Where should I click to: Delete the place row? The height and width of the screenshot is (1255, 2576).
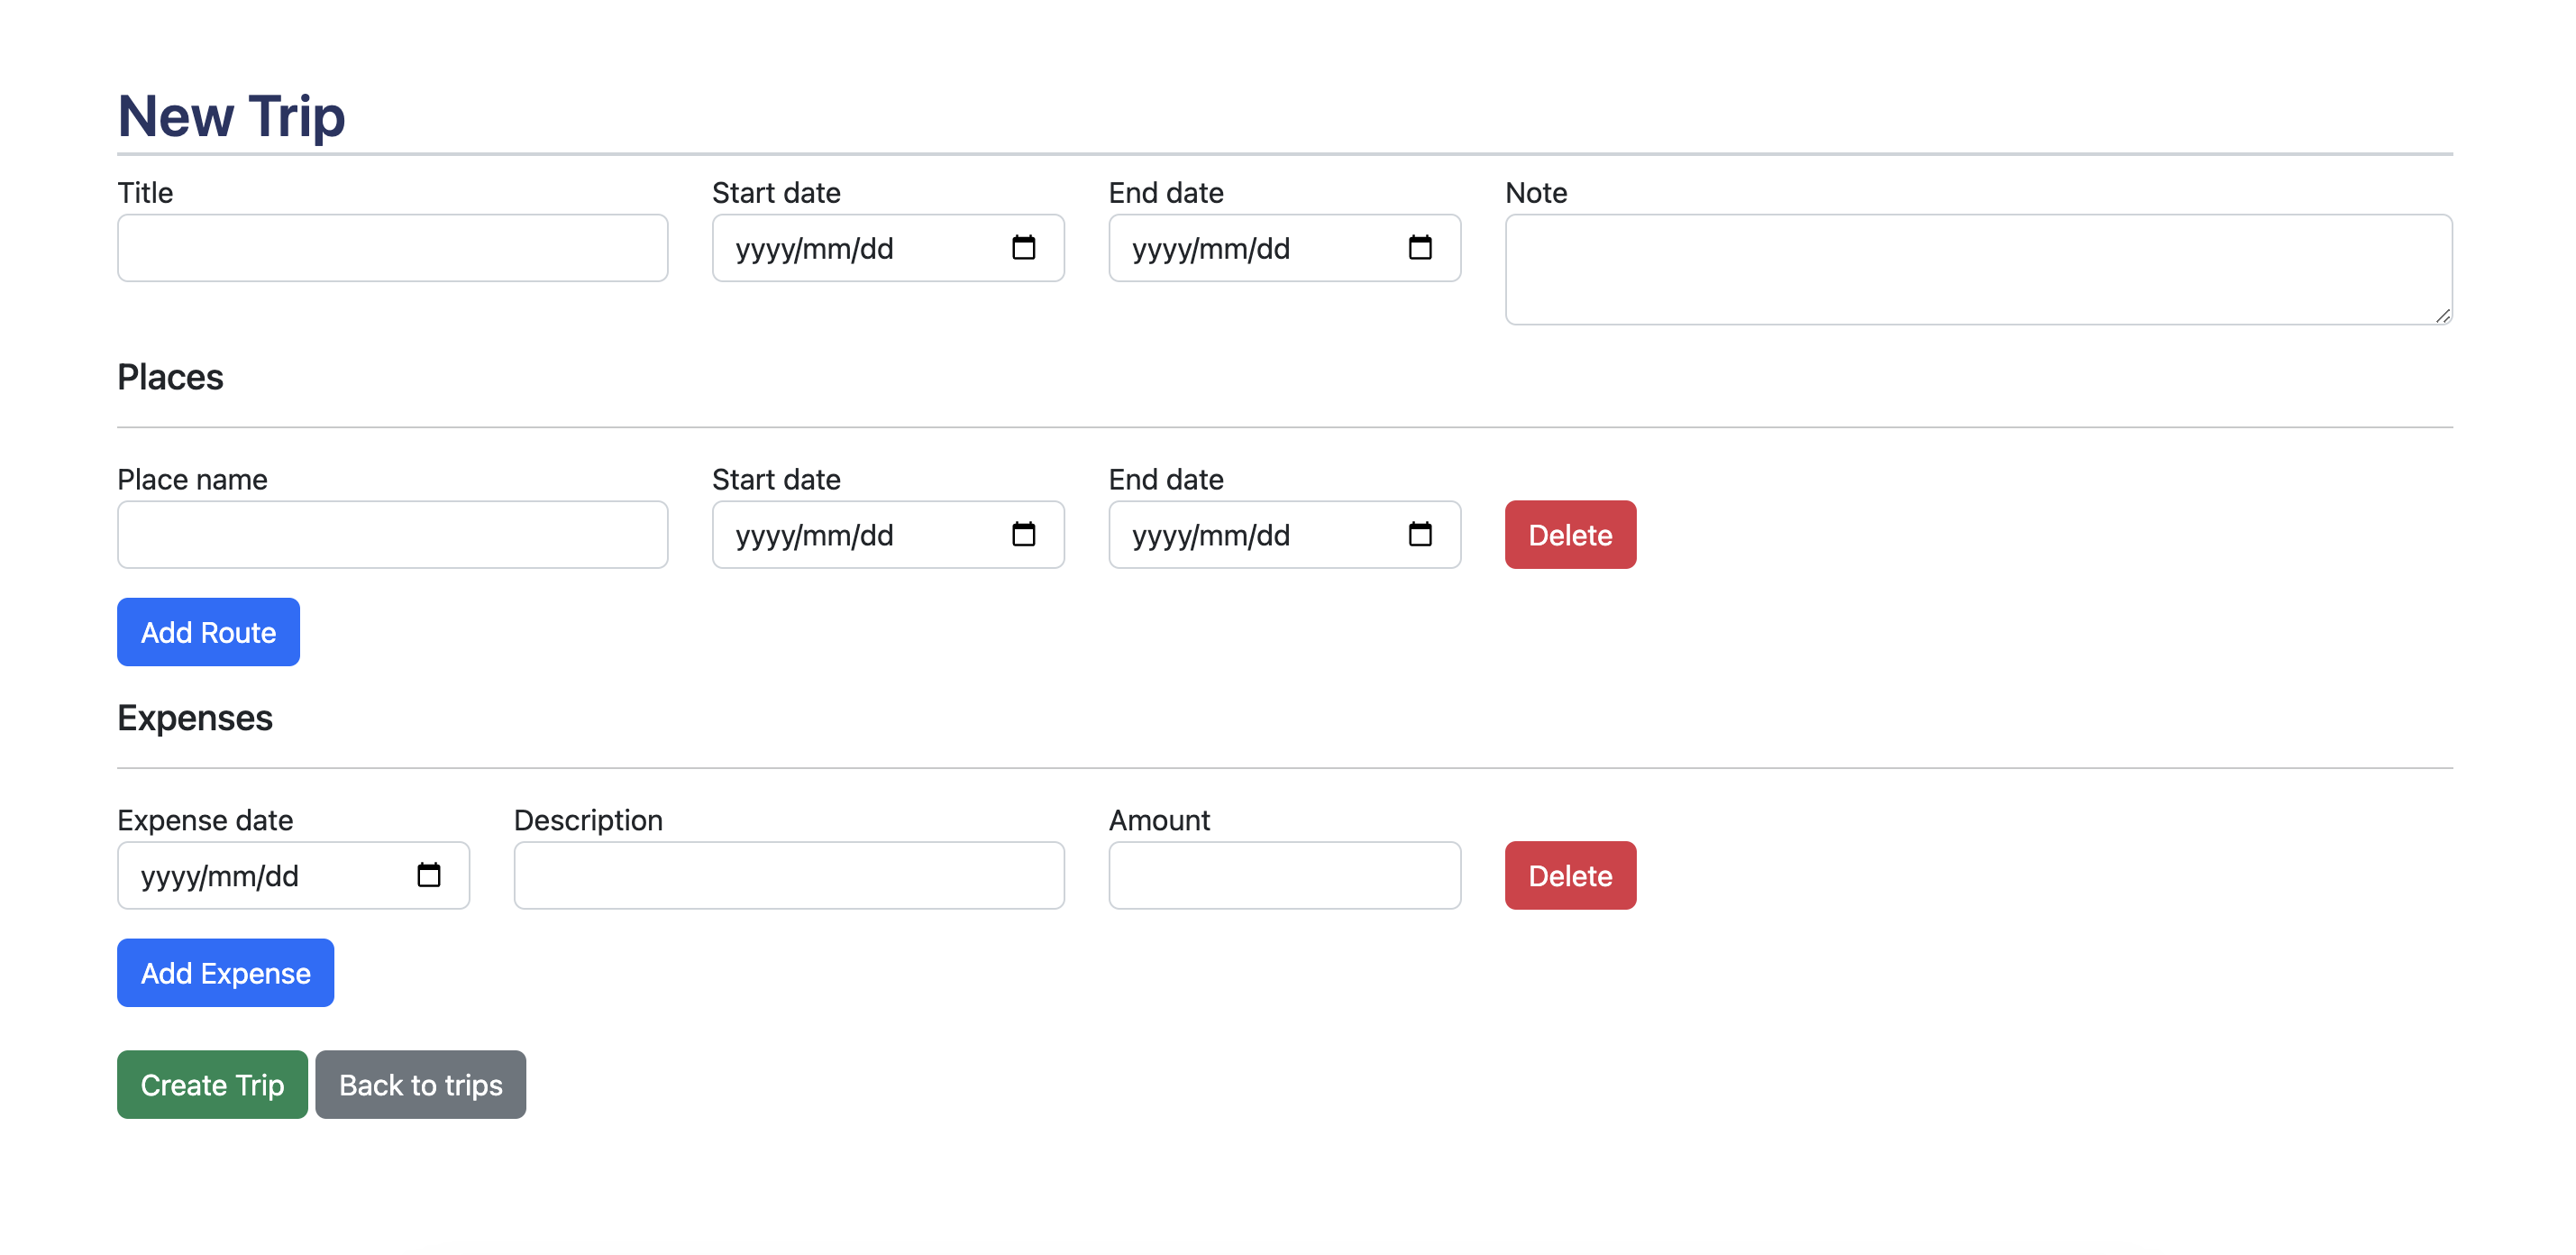1569,534
